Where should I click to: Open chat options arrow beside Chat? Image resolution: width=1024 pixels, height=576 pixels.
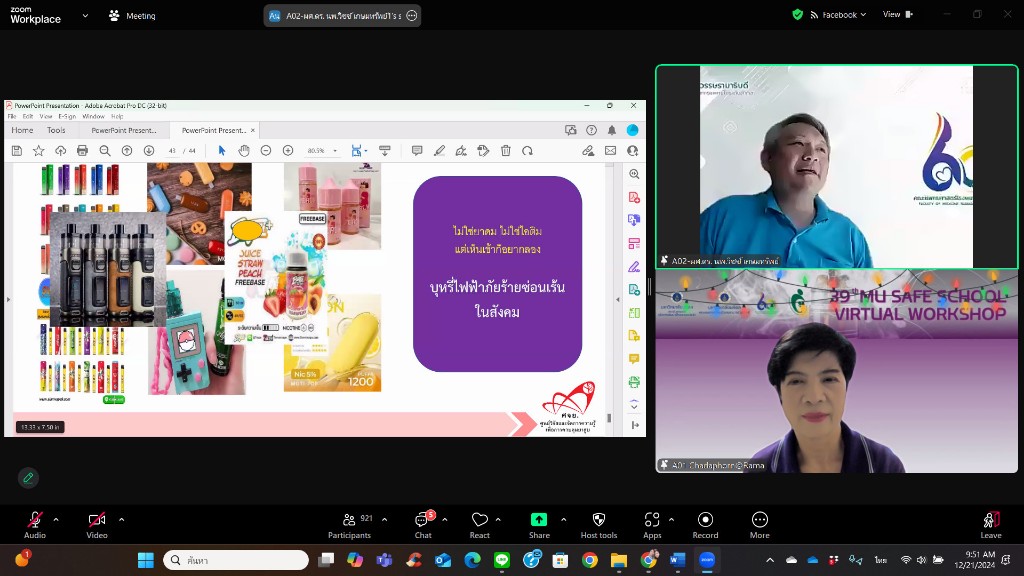pos(445,520)
